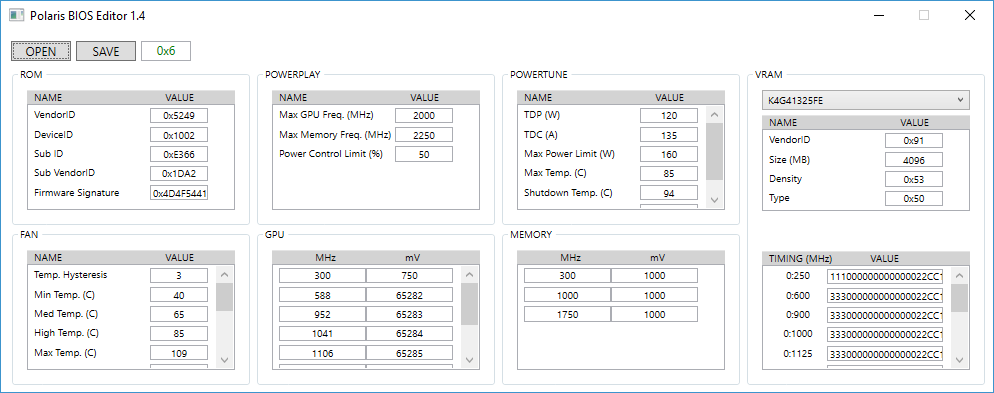Select the 0x6 checksum field
Image resolution: width=994 pixels, height=393 pixels.
tap(166, 51)
